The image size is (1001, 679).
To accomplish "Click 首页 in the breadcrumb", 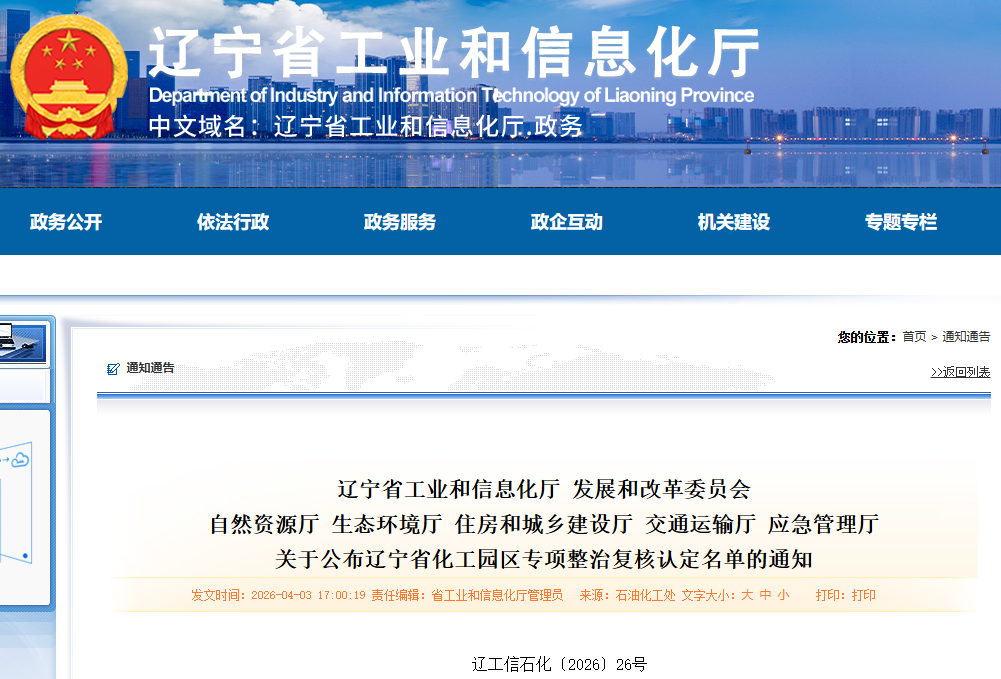I will pyautogui.click(x=914, y=337).
